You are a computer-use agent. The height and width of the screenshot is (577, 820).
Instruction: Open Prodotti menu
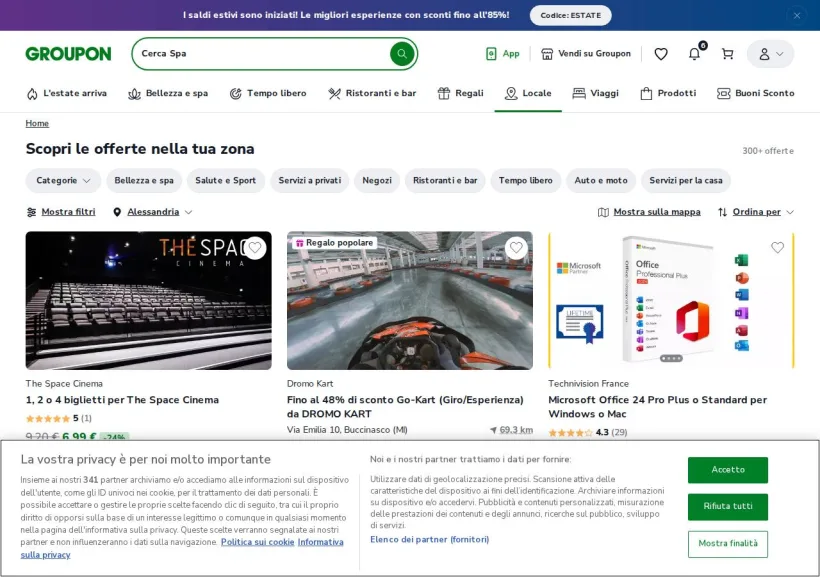tap(668, 93)
